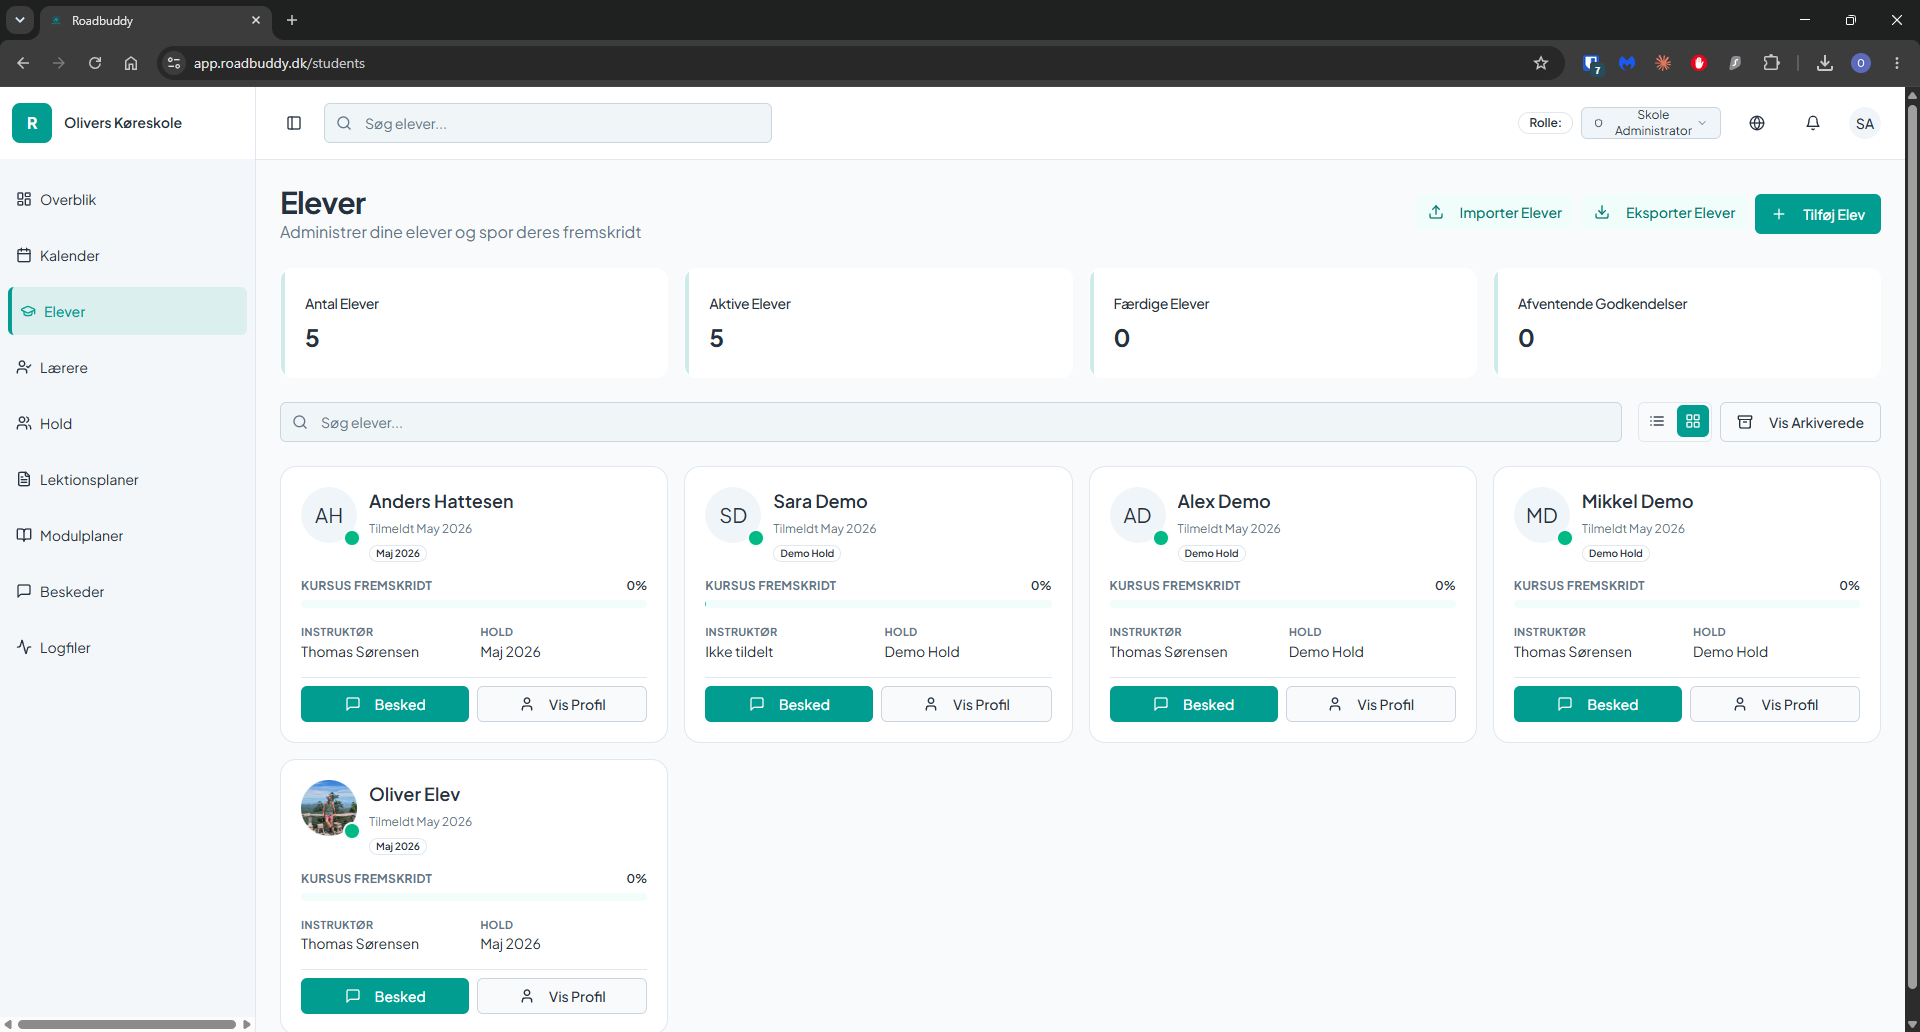Toggle the sidebar collapse icon

coord(294,123)
